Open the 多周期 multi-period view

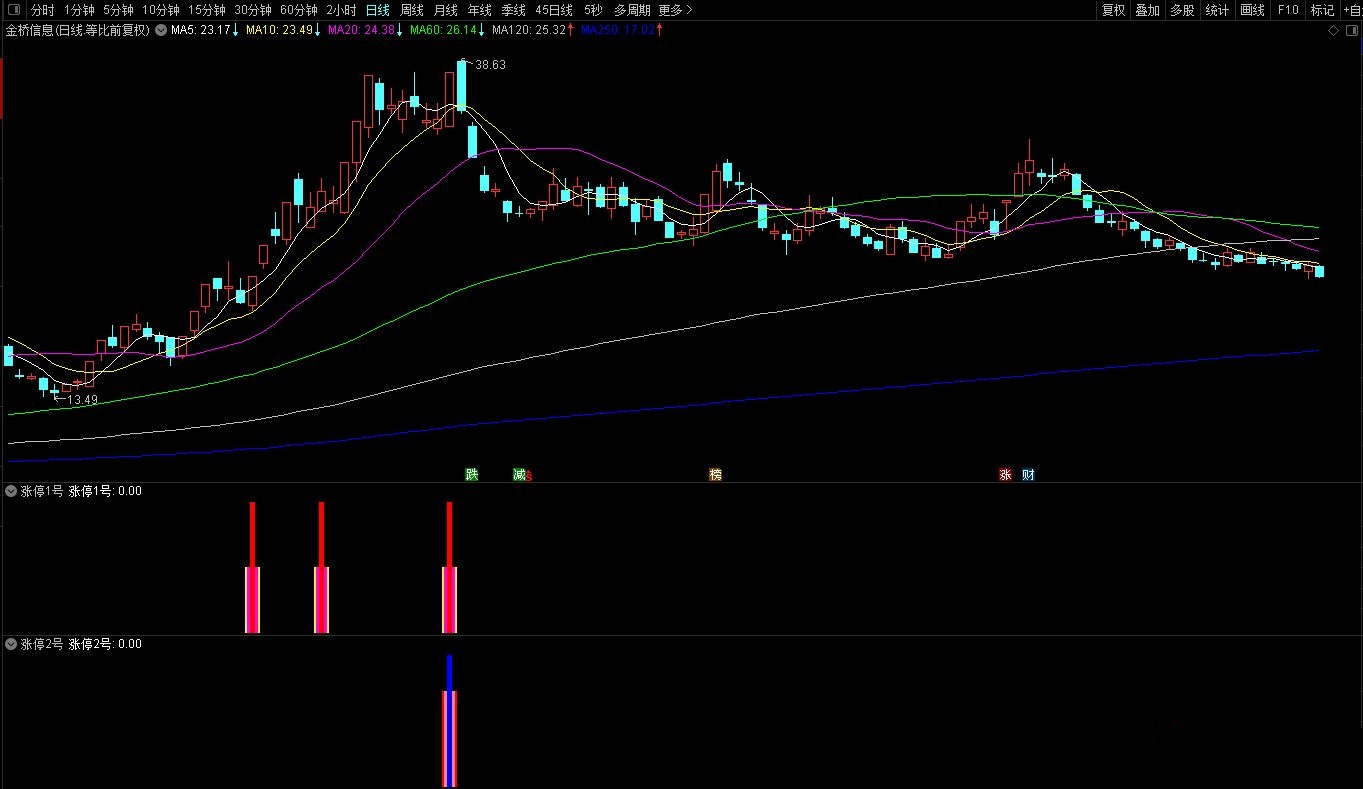(632, 10)
